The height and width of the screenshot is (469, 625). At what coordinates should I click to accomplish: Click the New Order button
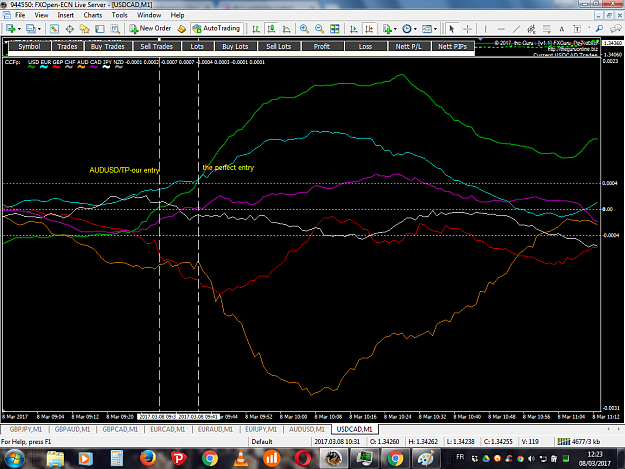150,28
